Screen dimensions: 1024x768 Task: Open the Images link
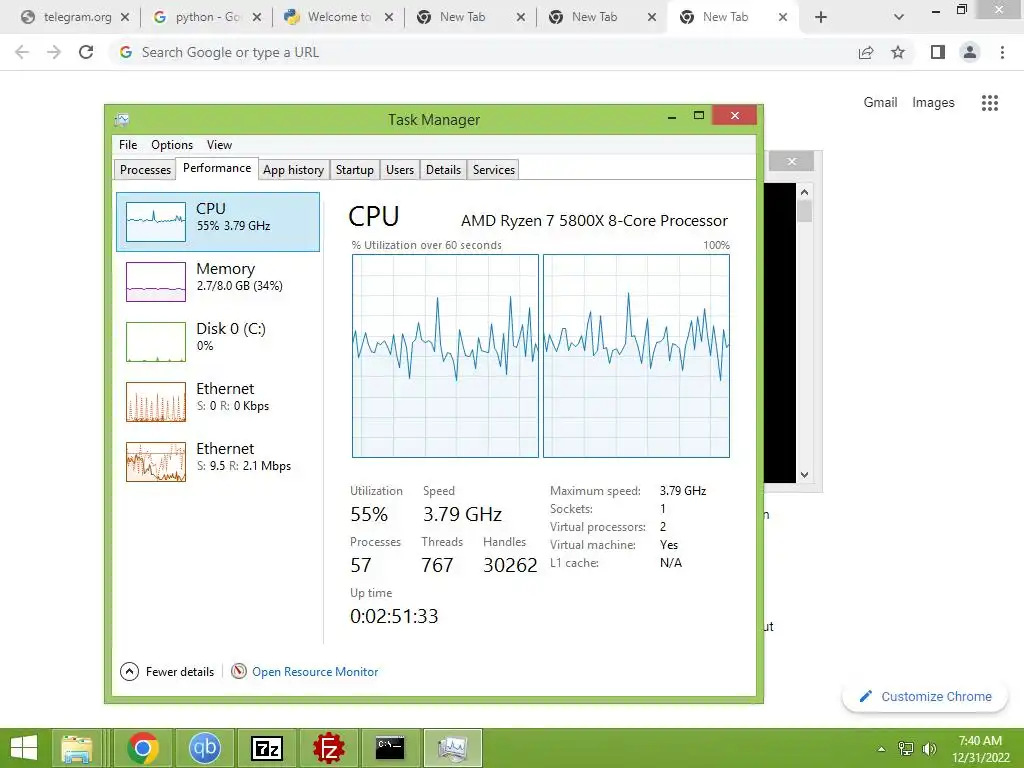tap(933, 103)
